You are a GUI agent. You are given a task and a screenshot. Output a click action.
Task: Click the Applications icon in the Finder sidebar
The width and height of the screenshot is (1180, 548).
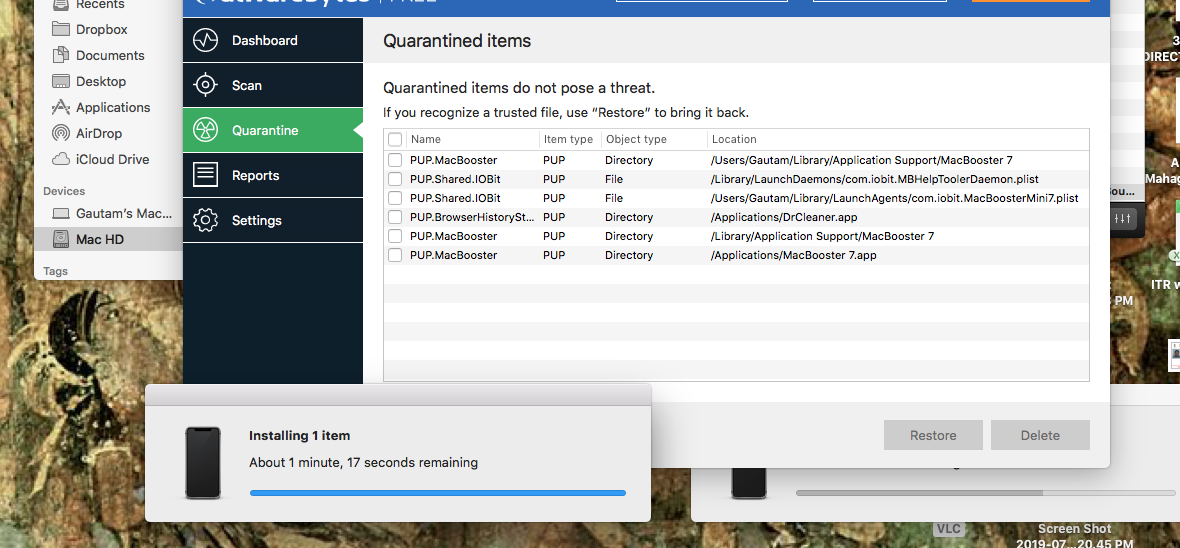pos(61,108)
